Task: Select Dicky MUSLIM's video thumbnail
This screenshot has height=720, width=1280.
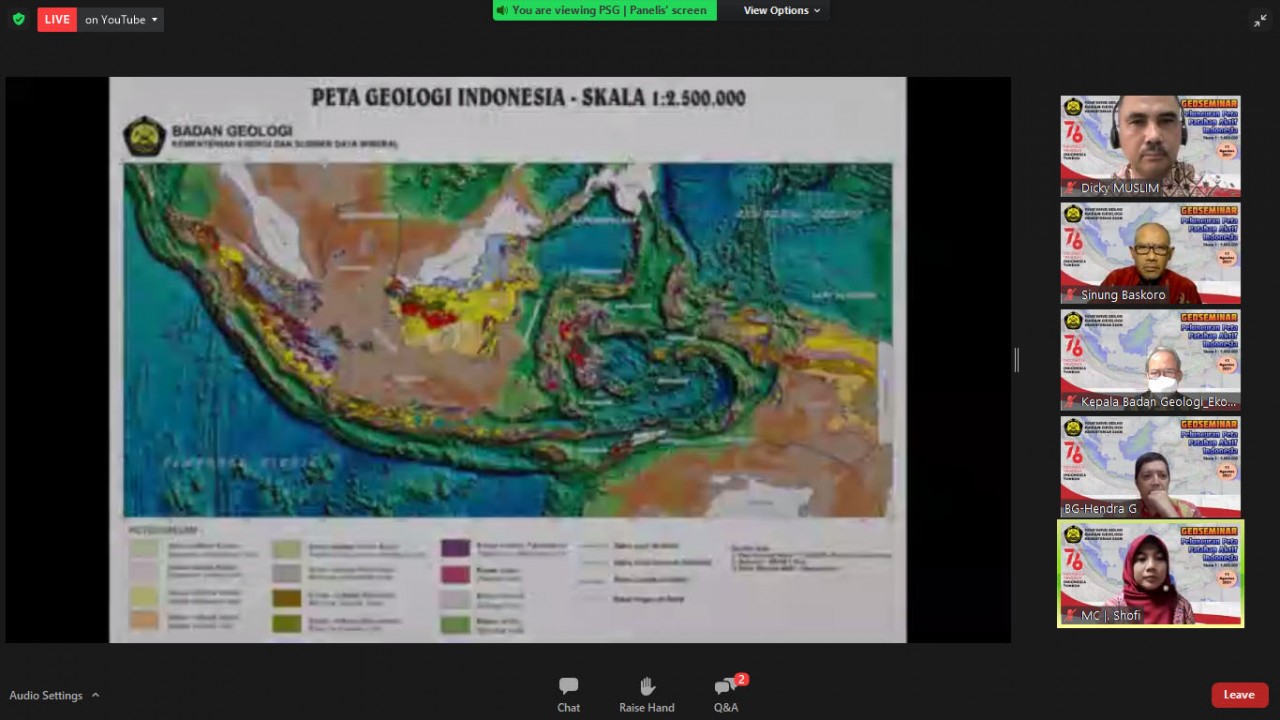Action: tap(1150, 145)
